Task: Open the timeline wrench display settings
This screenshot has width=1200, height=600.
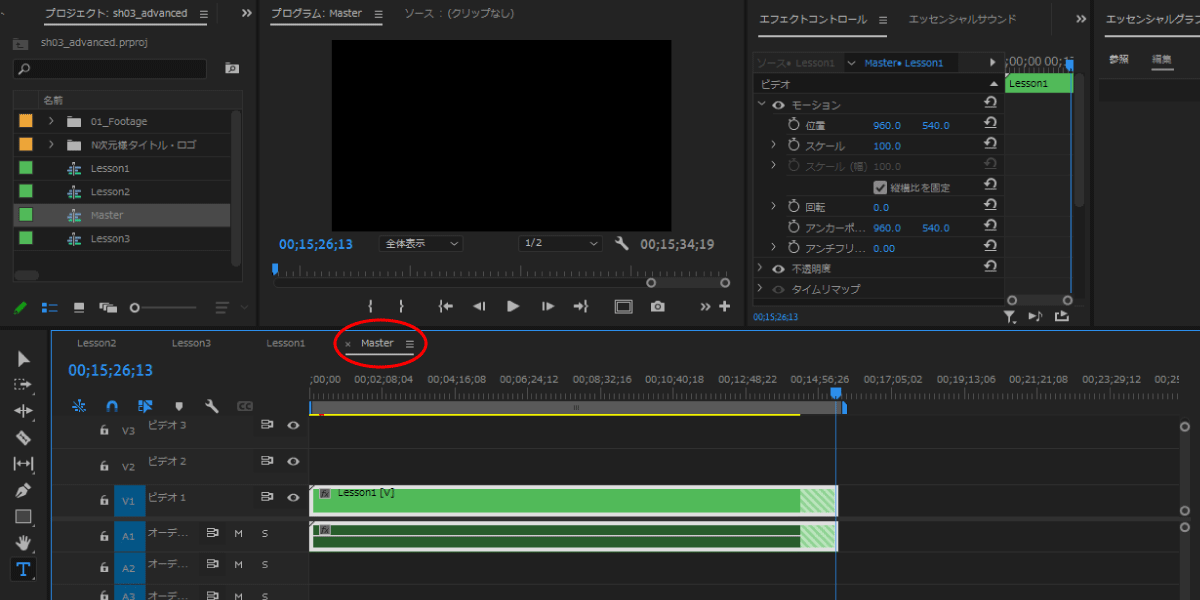Action: pyautogui.click(x=211, y=406)
